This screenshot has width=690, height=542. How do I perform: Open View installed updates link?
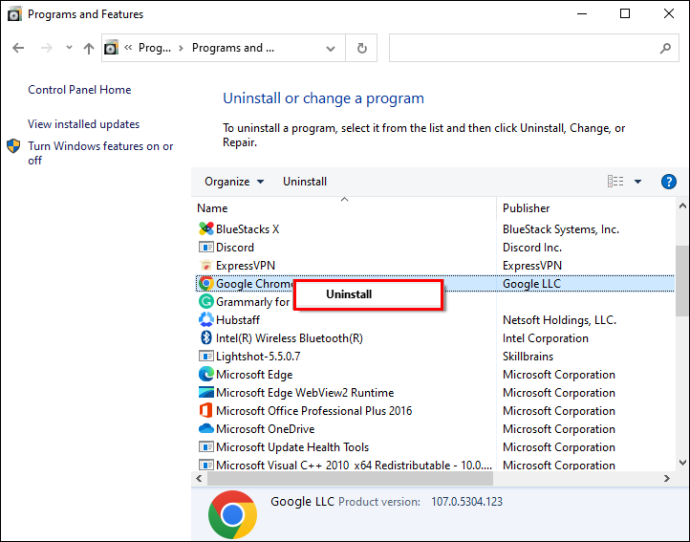tap(84, 124)
